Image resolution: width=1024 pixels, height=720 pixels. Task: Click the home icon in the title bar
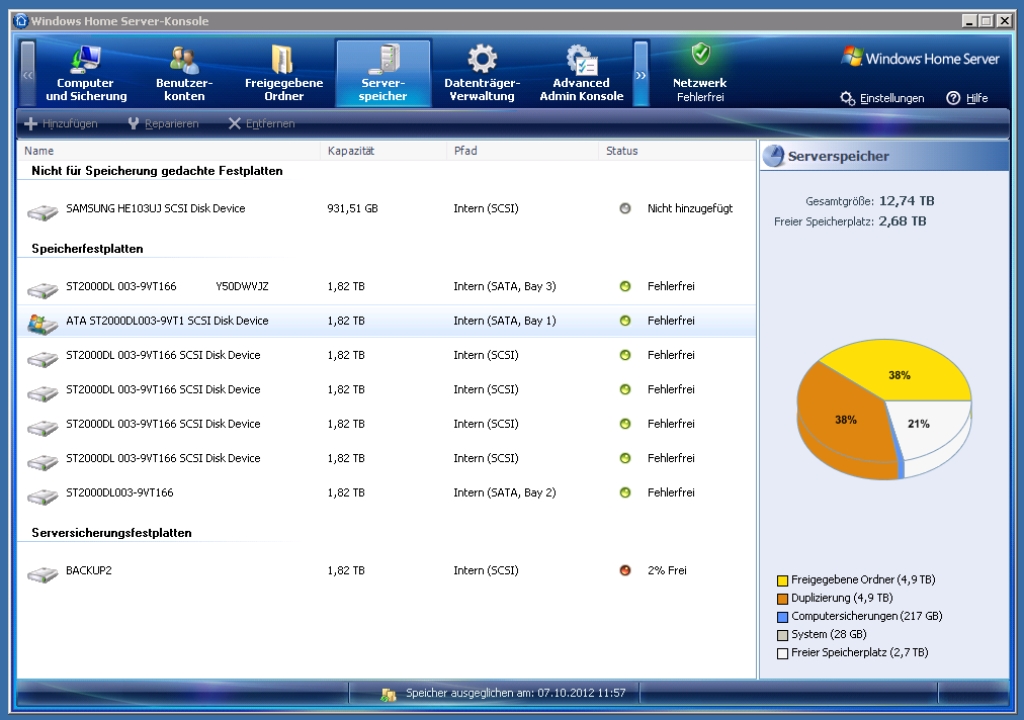(x=22, y=20)
